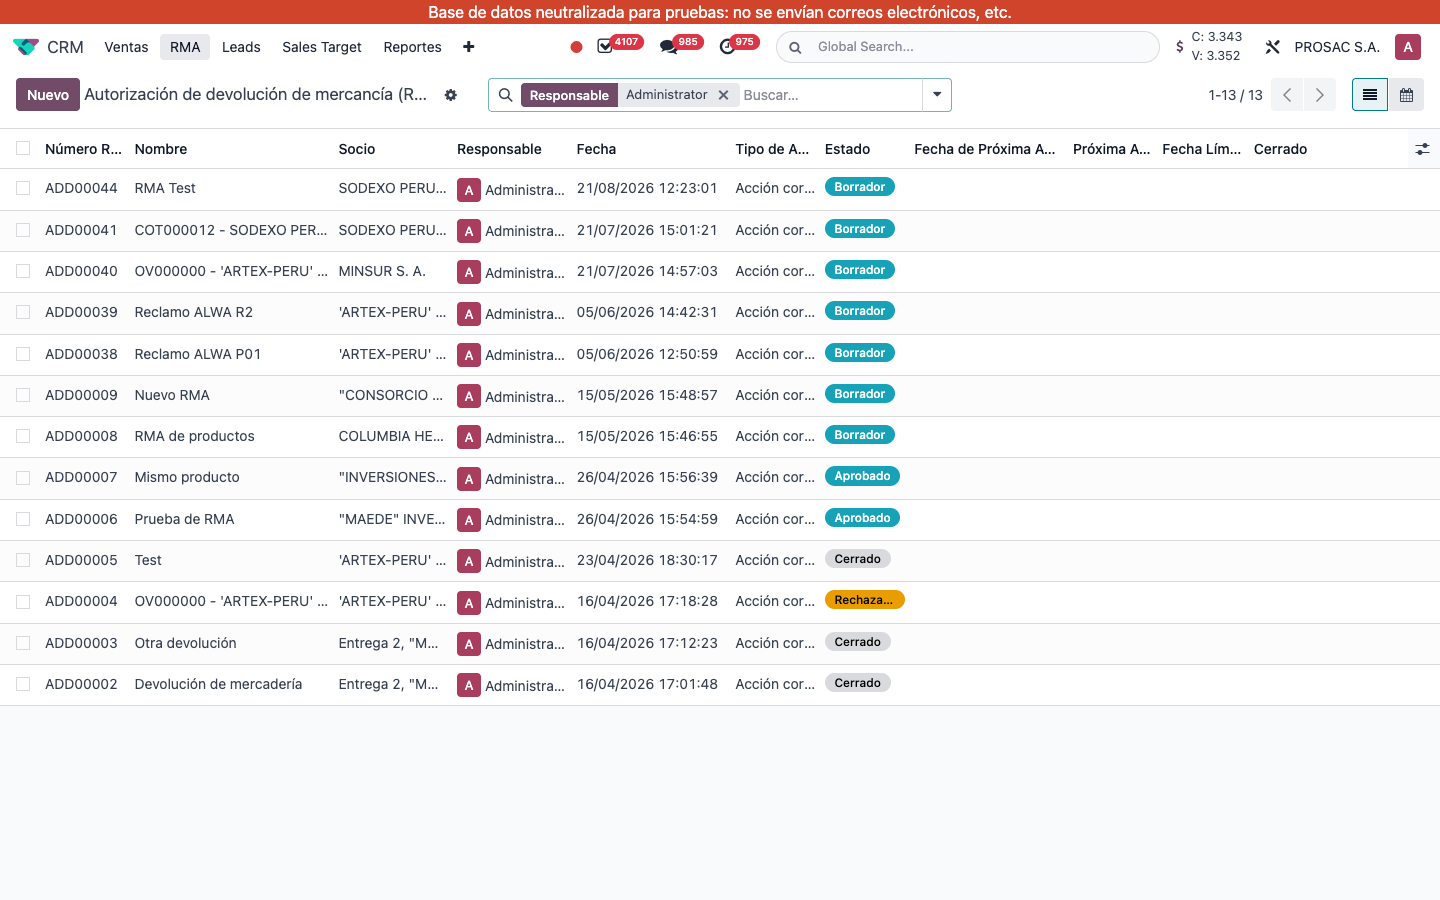This screenshot has width=1440, height=900.
Task: Click COLUMBIA HE... partner cell
Action: pyautogui.click(x=391, y=436)
